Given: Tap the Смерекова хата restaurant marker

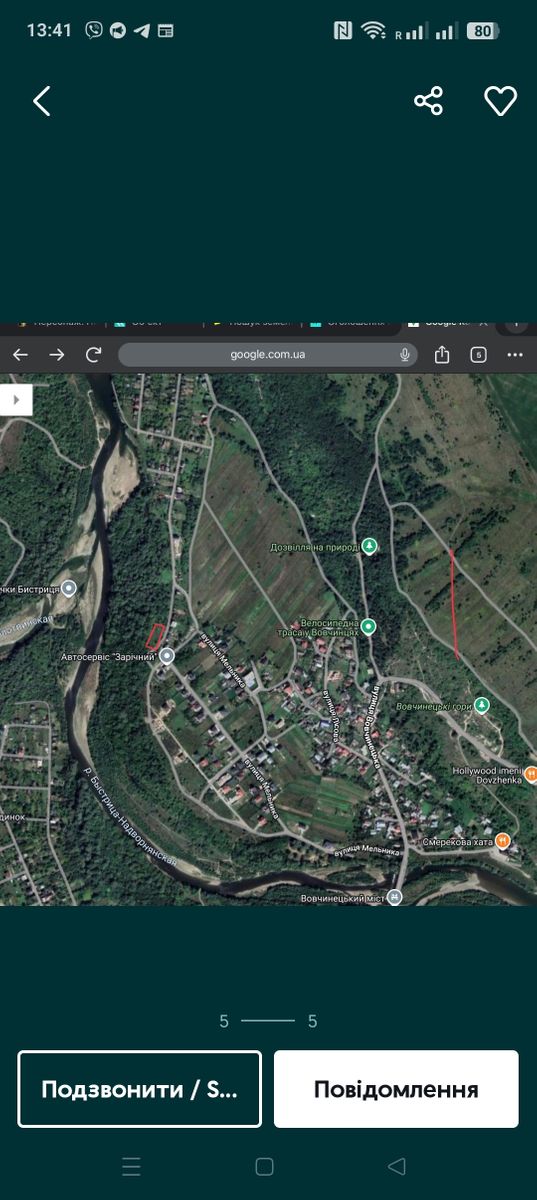Looking at the screenshot, I should click(x=503, y=841).
